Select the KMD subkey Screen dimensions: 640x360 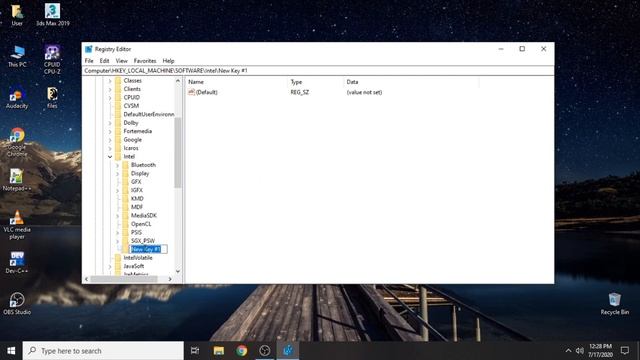(x=137, y=199)
